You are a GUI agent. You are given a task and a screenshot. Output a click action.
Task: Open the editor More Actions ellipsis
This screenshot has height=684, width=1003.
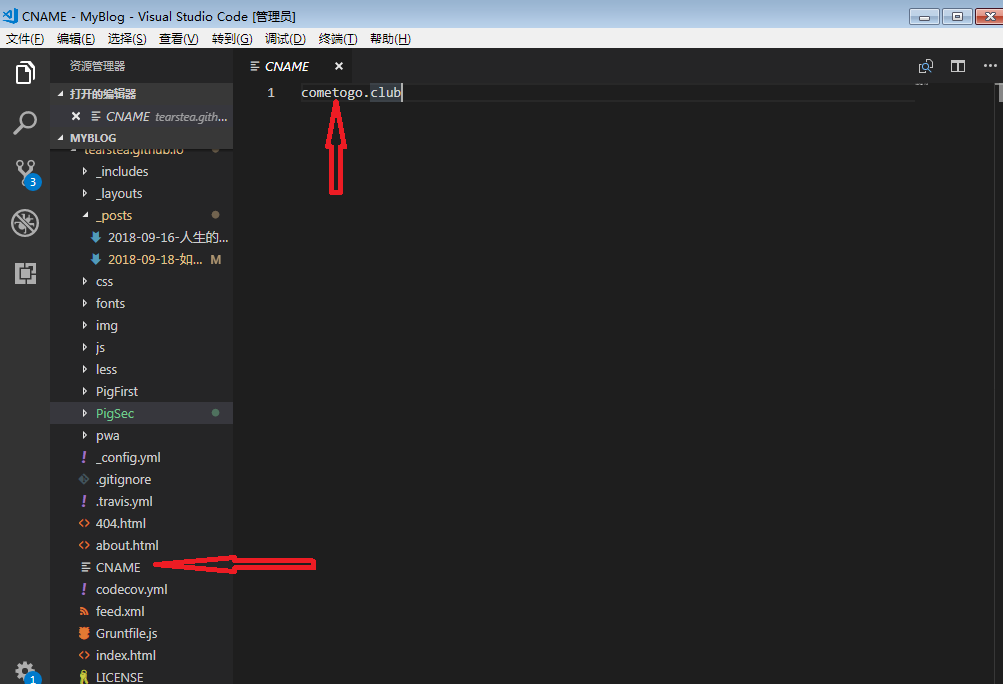pos(990,66)
